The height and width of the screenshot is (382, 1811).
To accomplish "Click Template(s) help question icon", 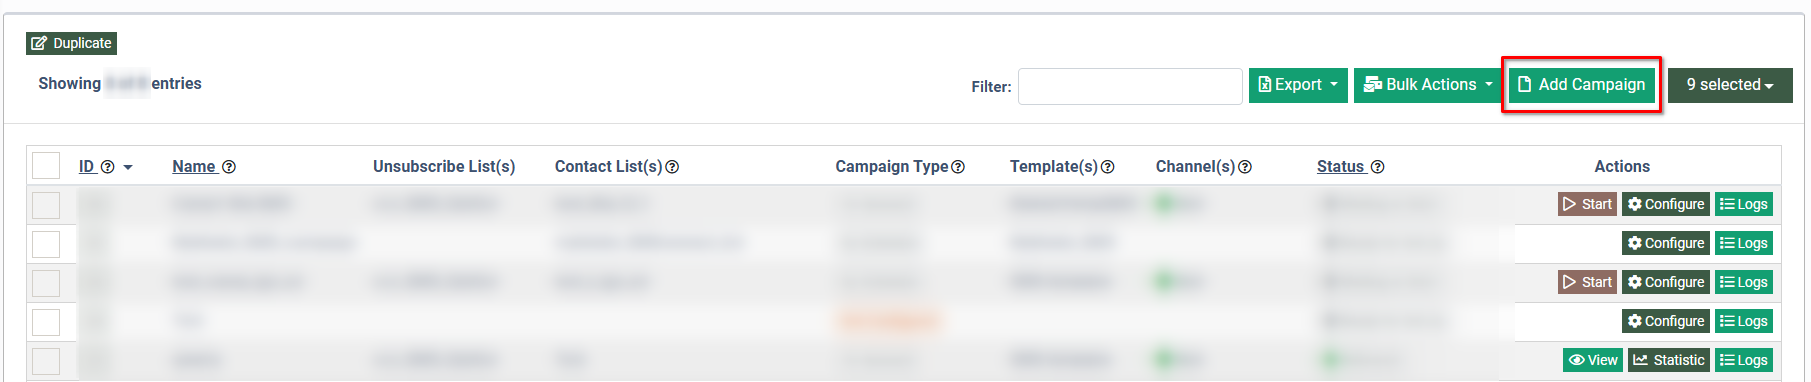I will click(1107, 167).
